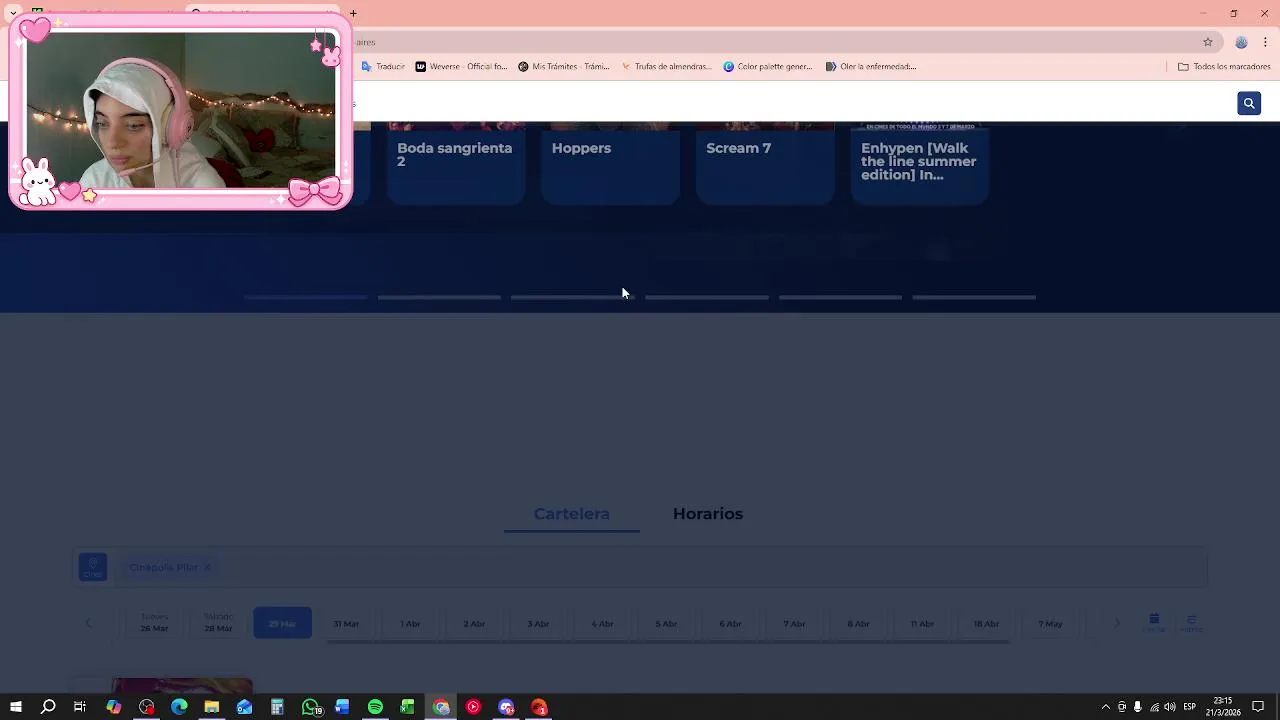Open YouTube Music from the taskbar
Screen dimensions: 1280x720
coord(473,707)
